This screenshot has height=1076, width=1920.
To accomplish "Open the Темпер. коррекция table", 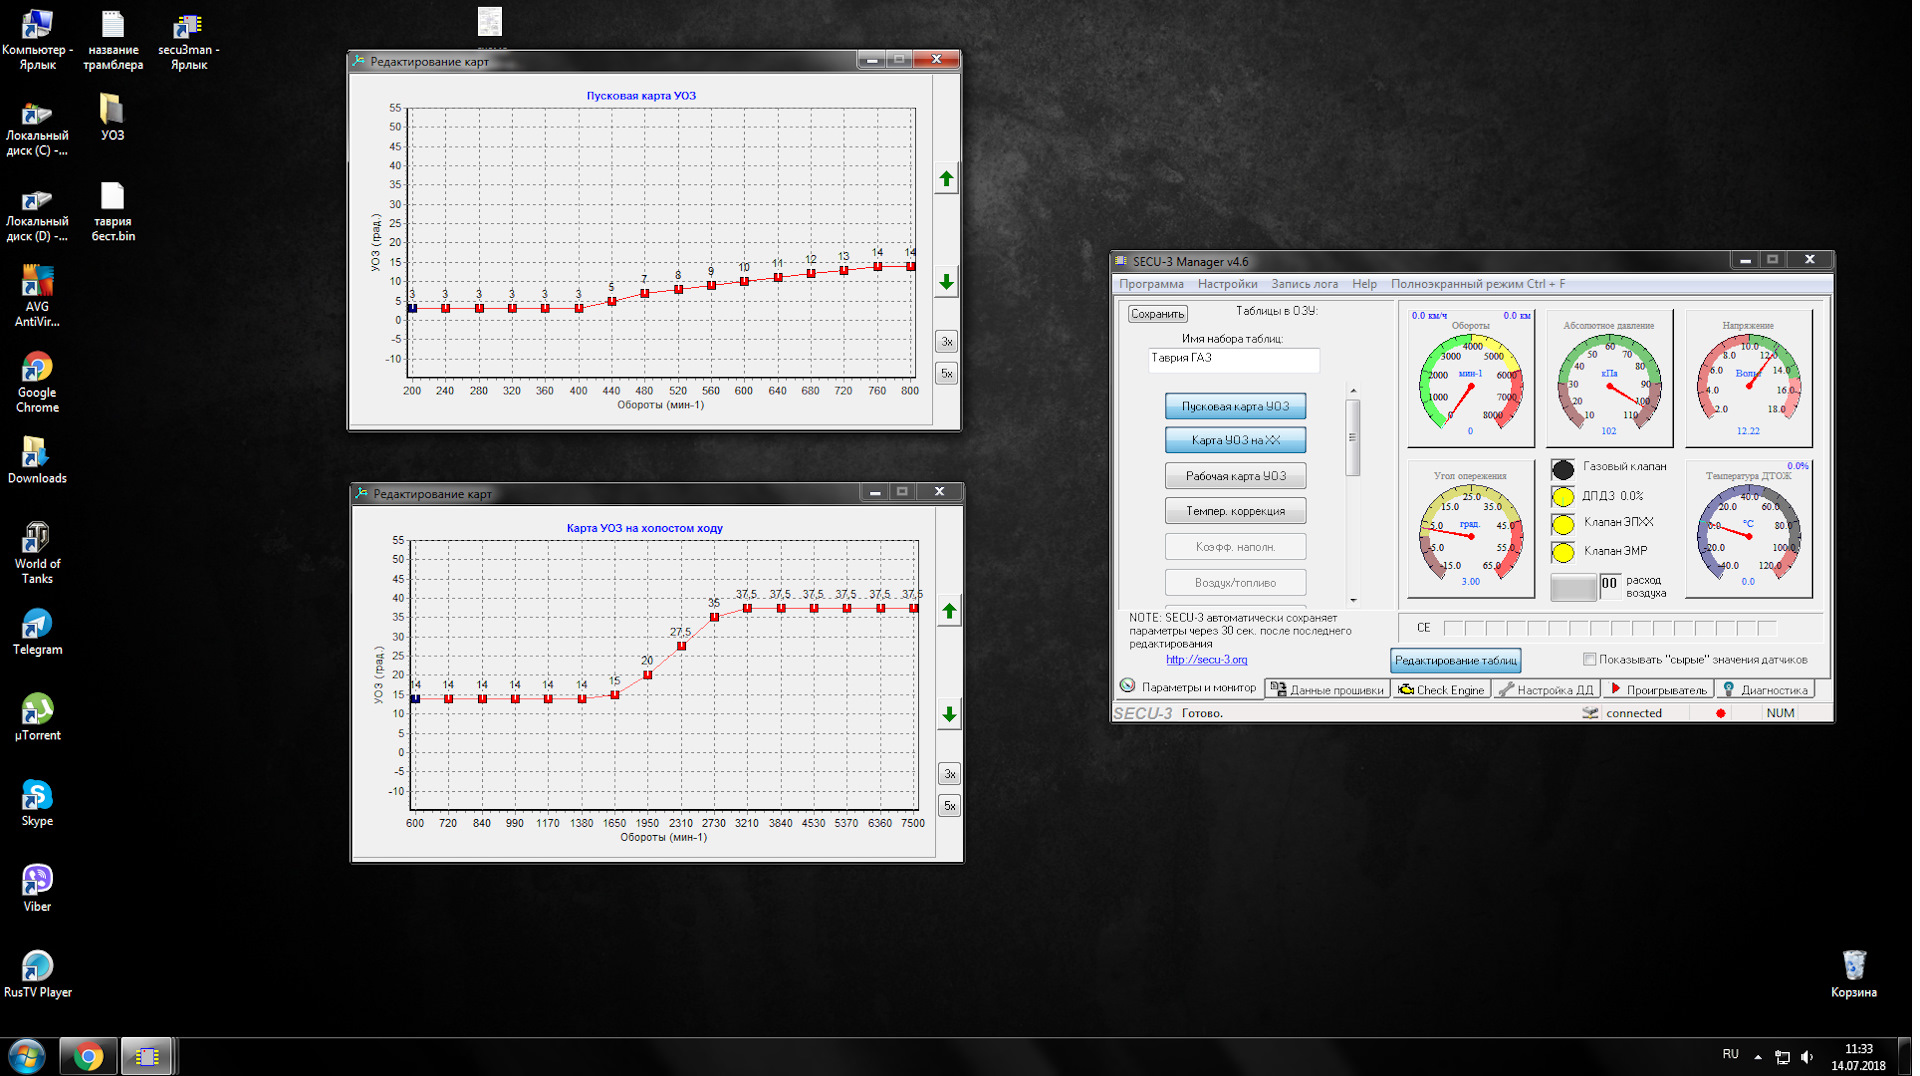I will click(1235, 511).
